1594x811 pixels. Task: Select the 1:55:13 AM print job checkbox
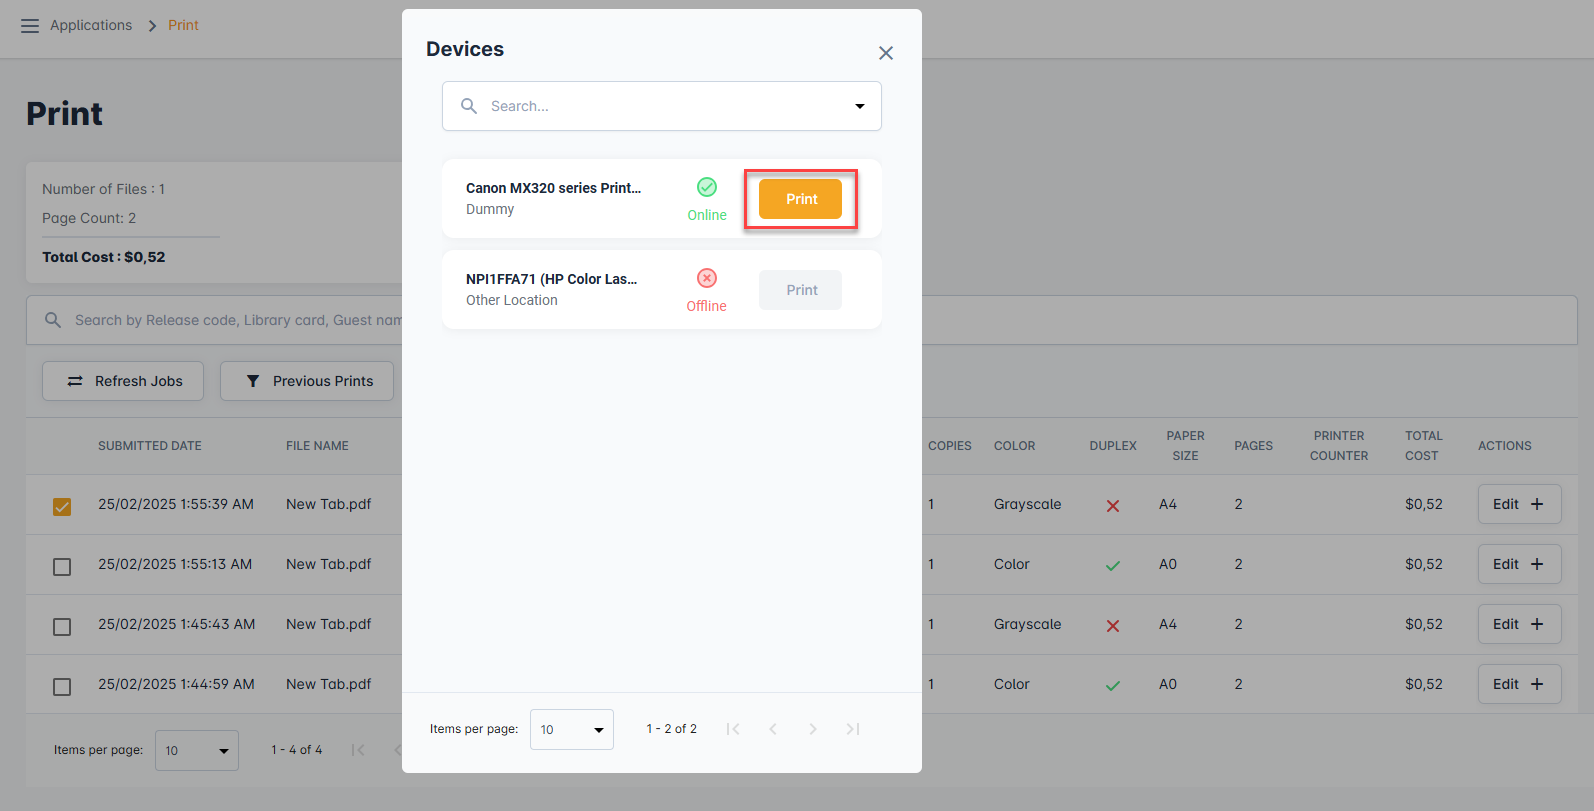pyautogui.click(x=62, y=567)
